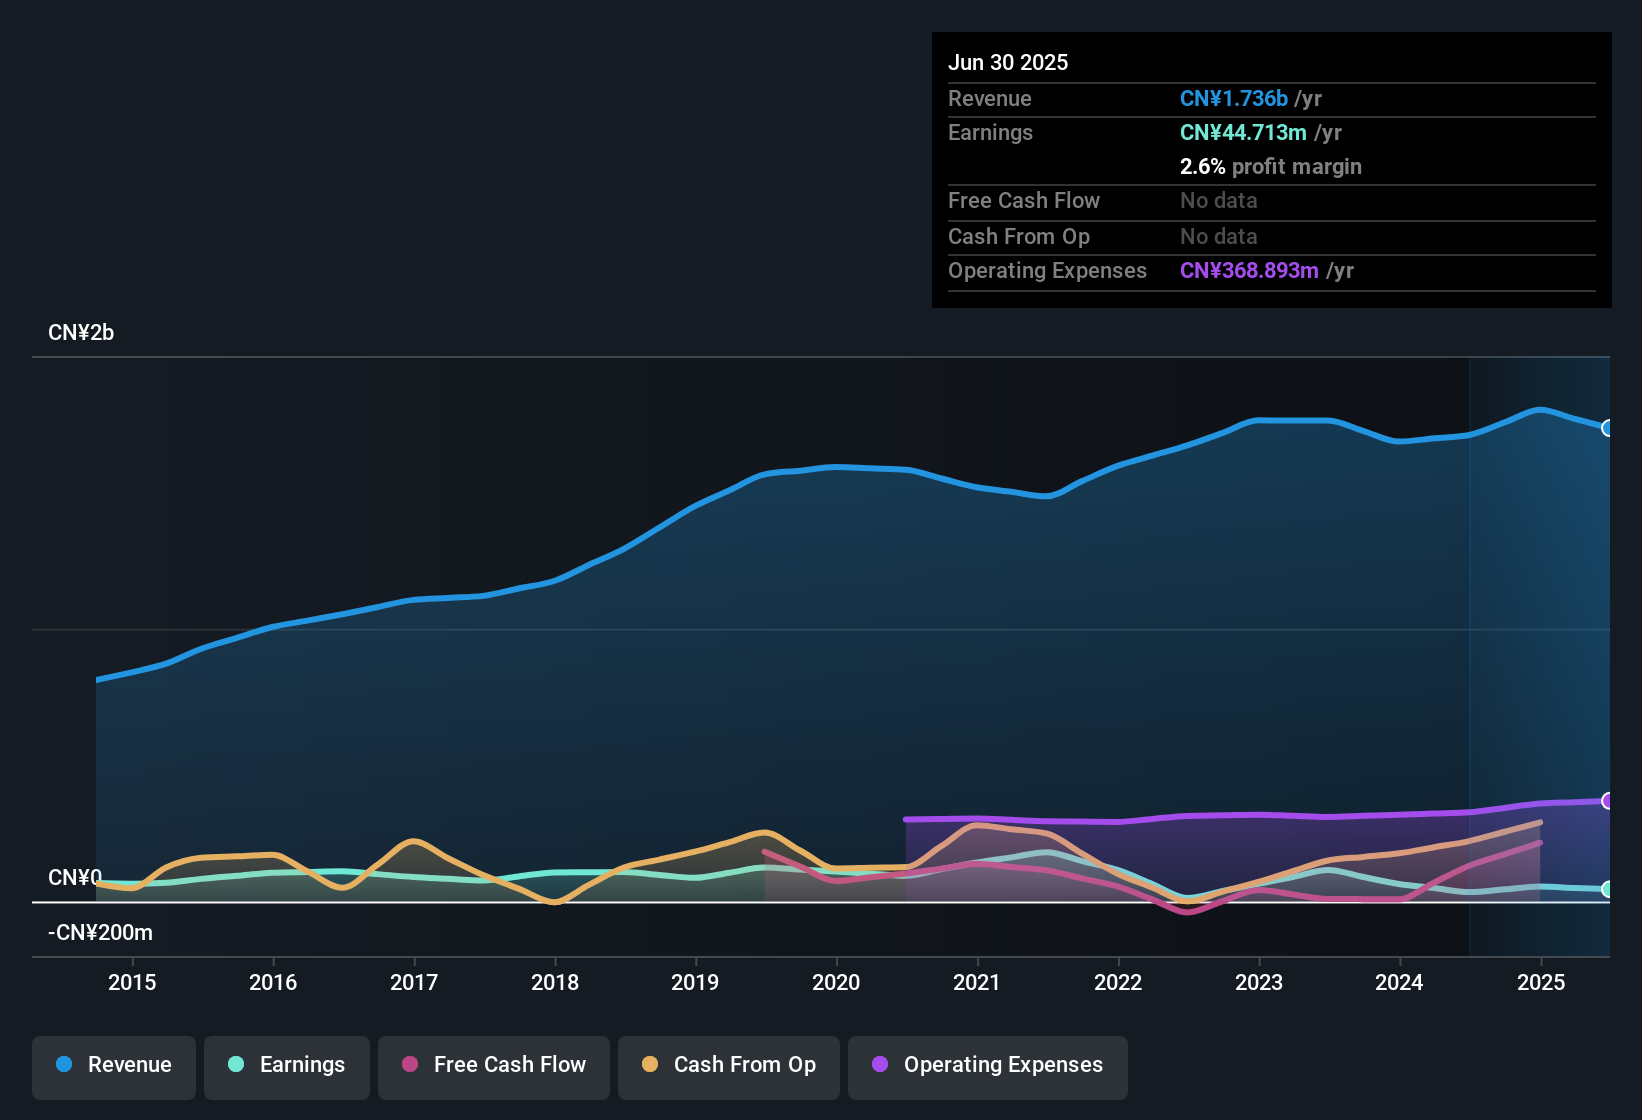Toggle the Earnings series visibility
The height and width of the screenshot is (1120, 1642).
point(287,1065)
